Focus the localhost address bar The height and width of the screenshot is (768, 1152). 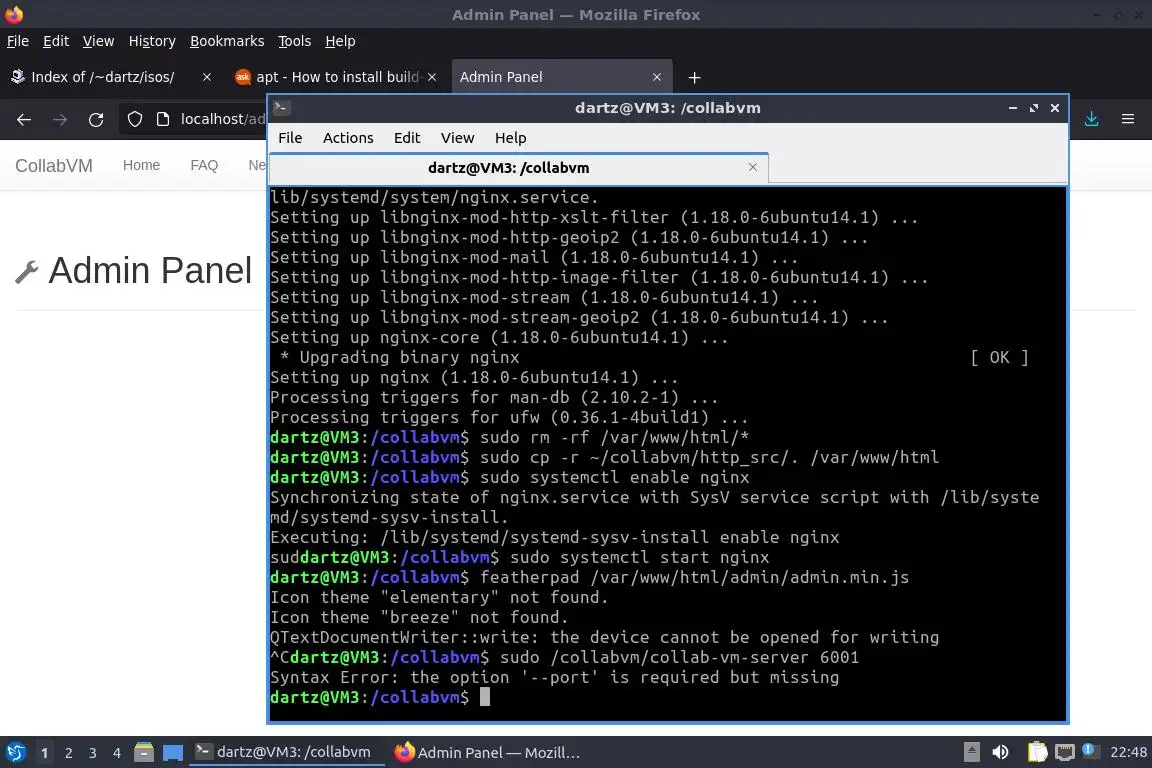click(223, 119)
